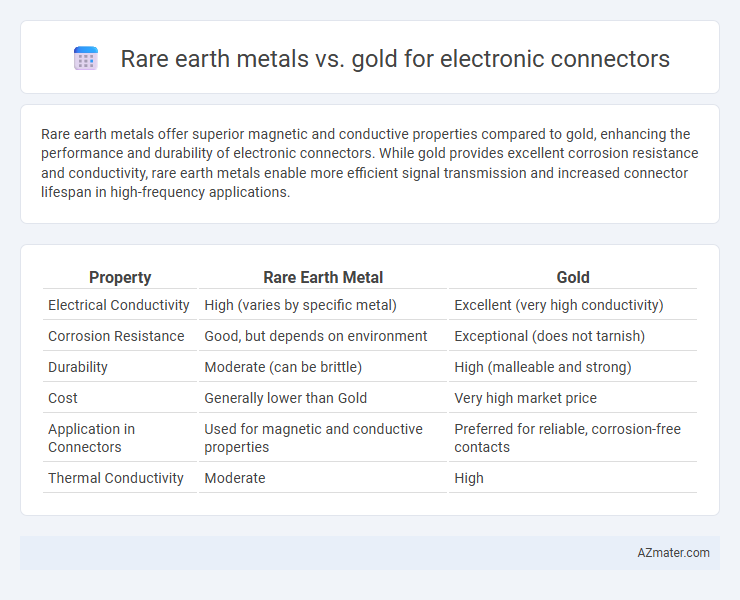
Task: Click the 'Durability' row label
Action: coord(78,367)
